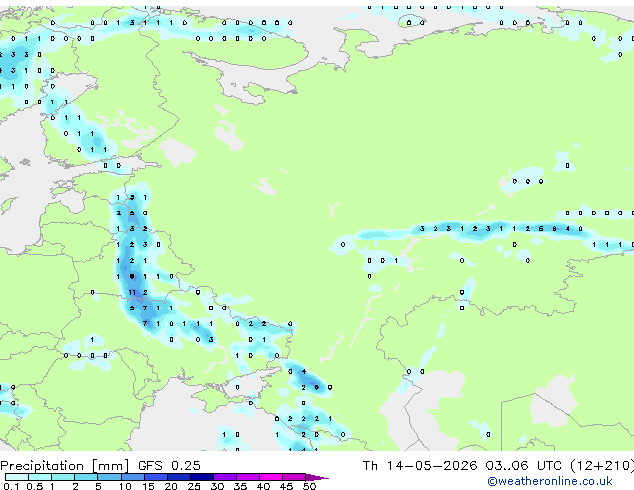
Task: Select the 25–30 mm dark navy legend swatch
Action: point(202,477)
